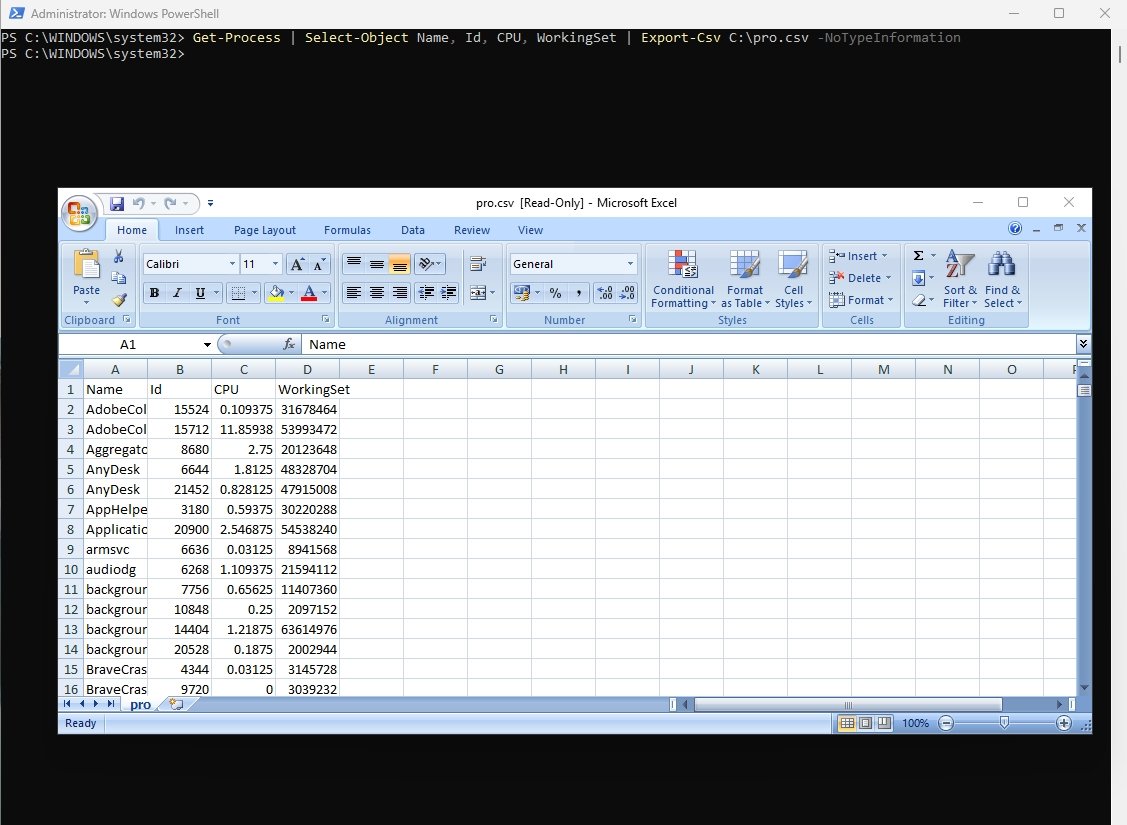Apply Comma Style format

coord(579,292)
